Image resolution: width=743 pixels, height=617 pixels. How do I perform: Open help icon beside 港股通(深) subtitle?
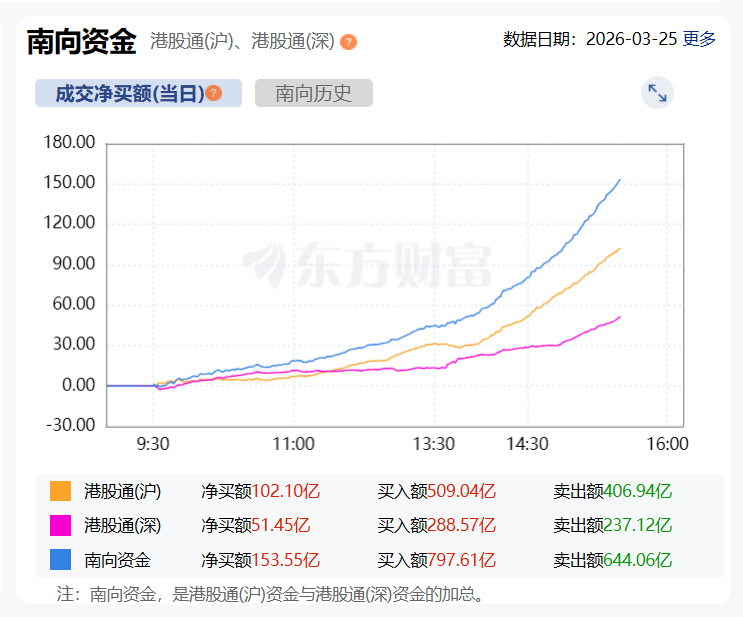[348, 42]
